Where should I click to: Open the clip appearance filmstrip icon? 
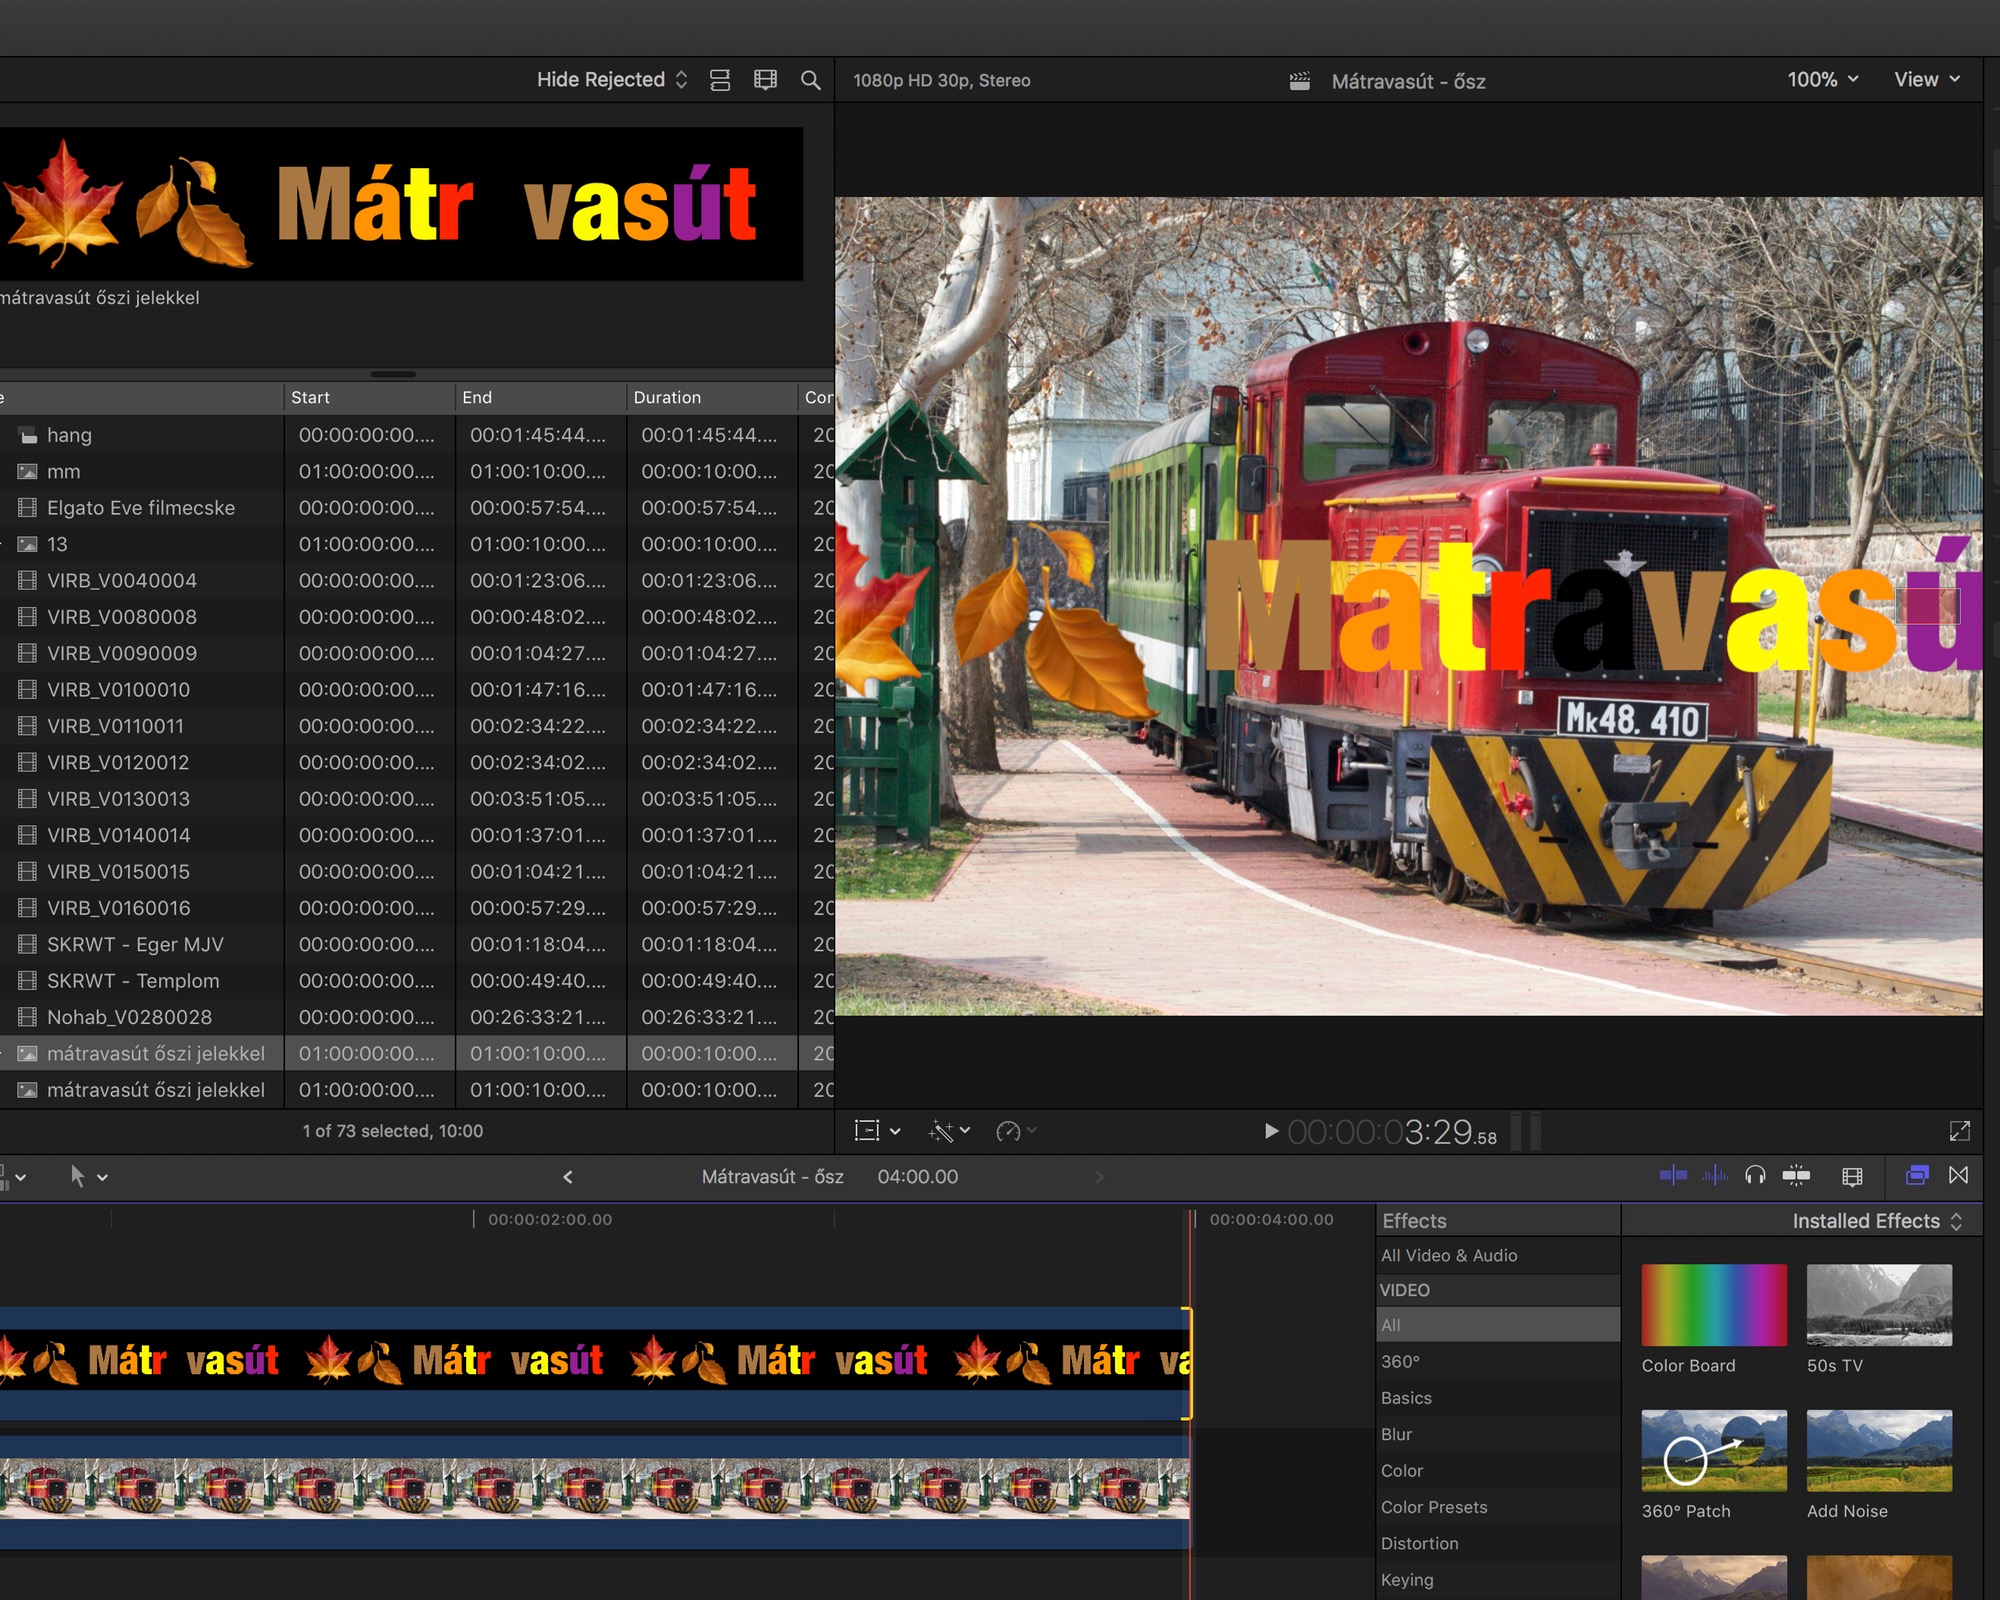coord(1852,1176)
